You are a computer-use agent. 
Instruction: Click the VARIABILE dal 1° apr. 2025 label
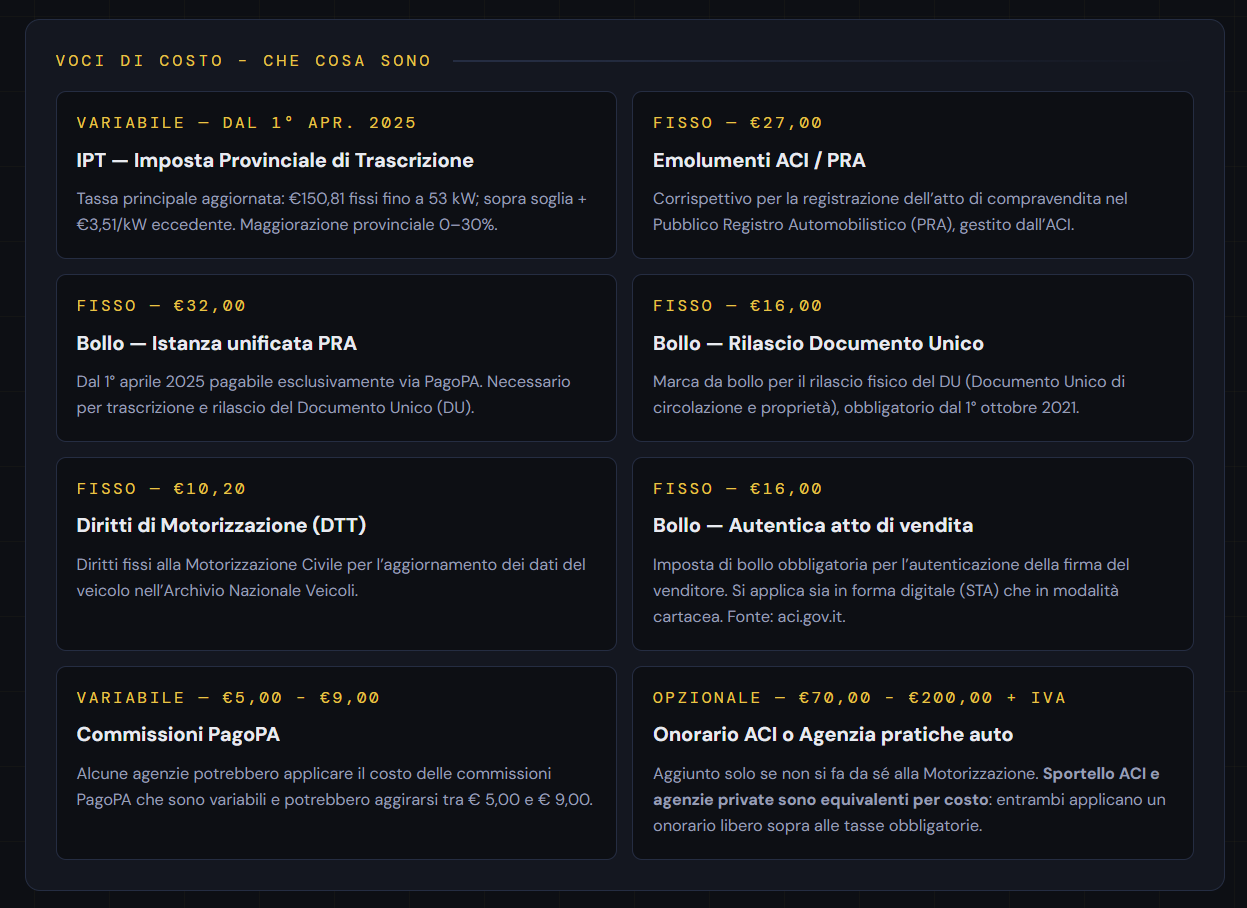(247, 123)
